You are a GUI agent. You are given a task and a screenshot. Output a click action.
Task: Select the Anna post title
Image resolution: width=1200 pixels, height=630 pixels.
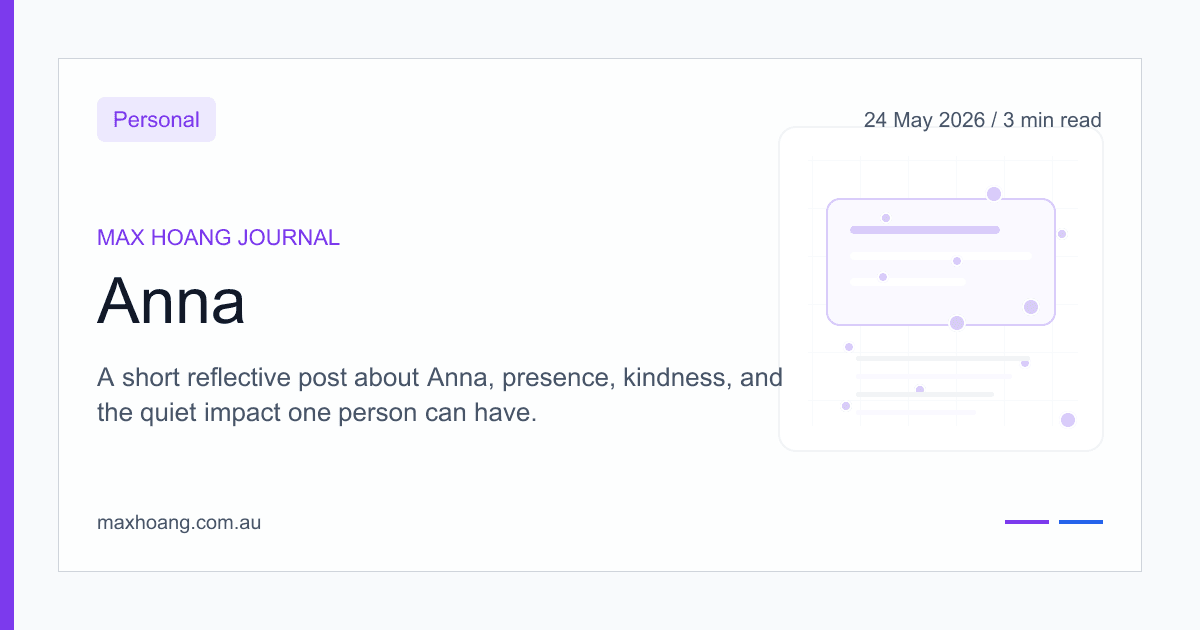171,301
